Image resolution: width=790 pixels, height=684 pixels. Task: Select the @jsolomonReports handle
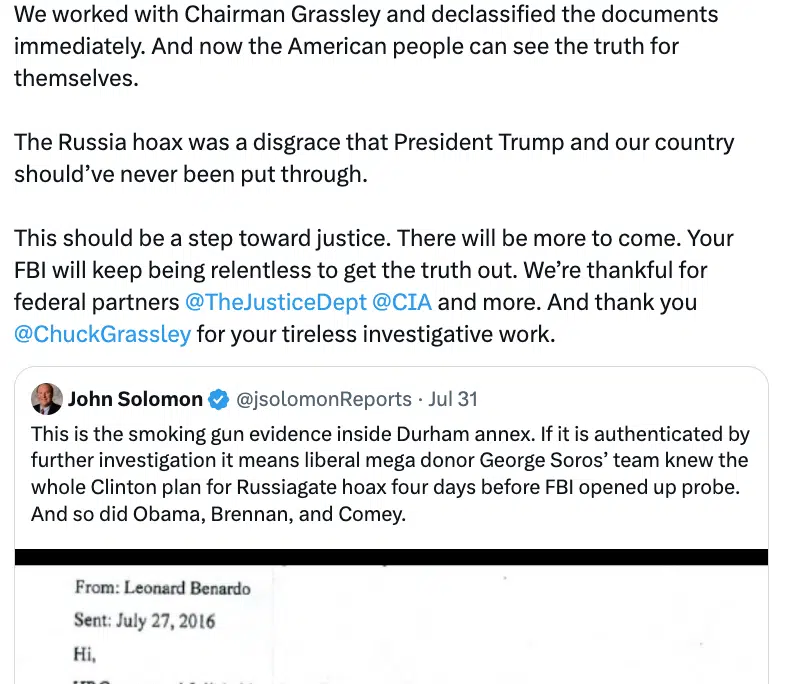[x=323, y=400]
